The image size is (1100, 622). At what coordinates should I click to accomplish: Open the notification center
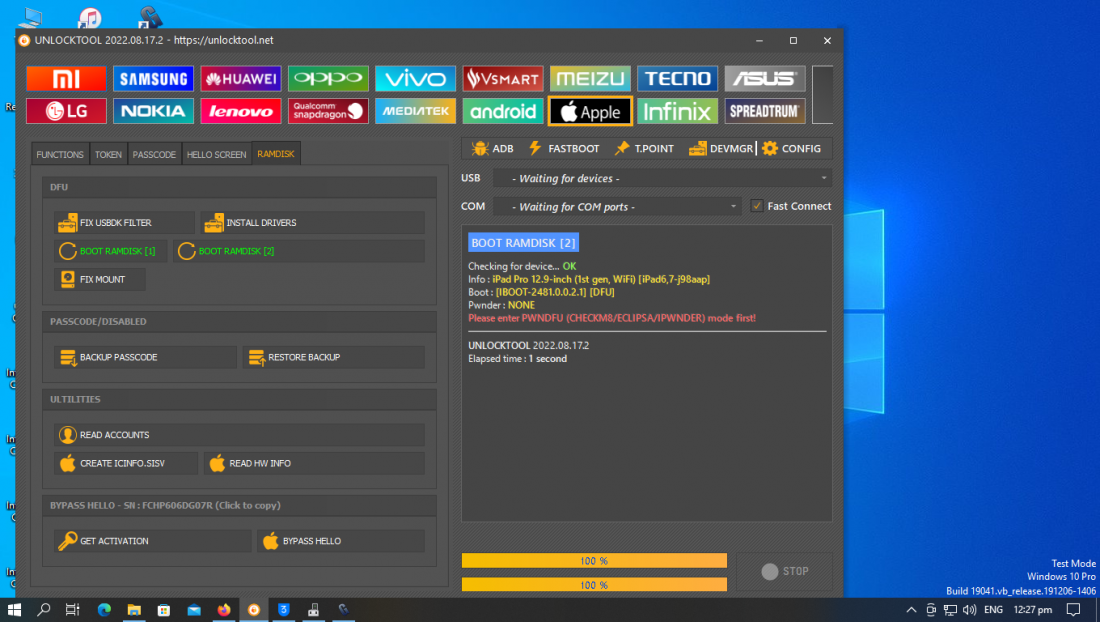point(1073,610)
